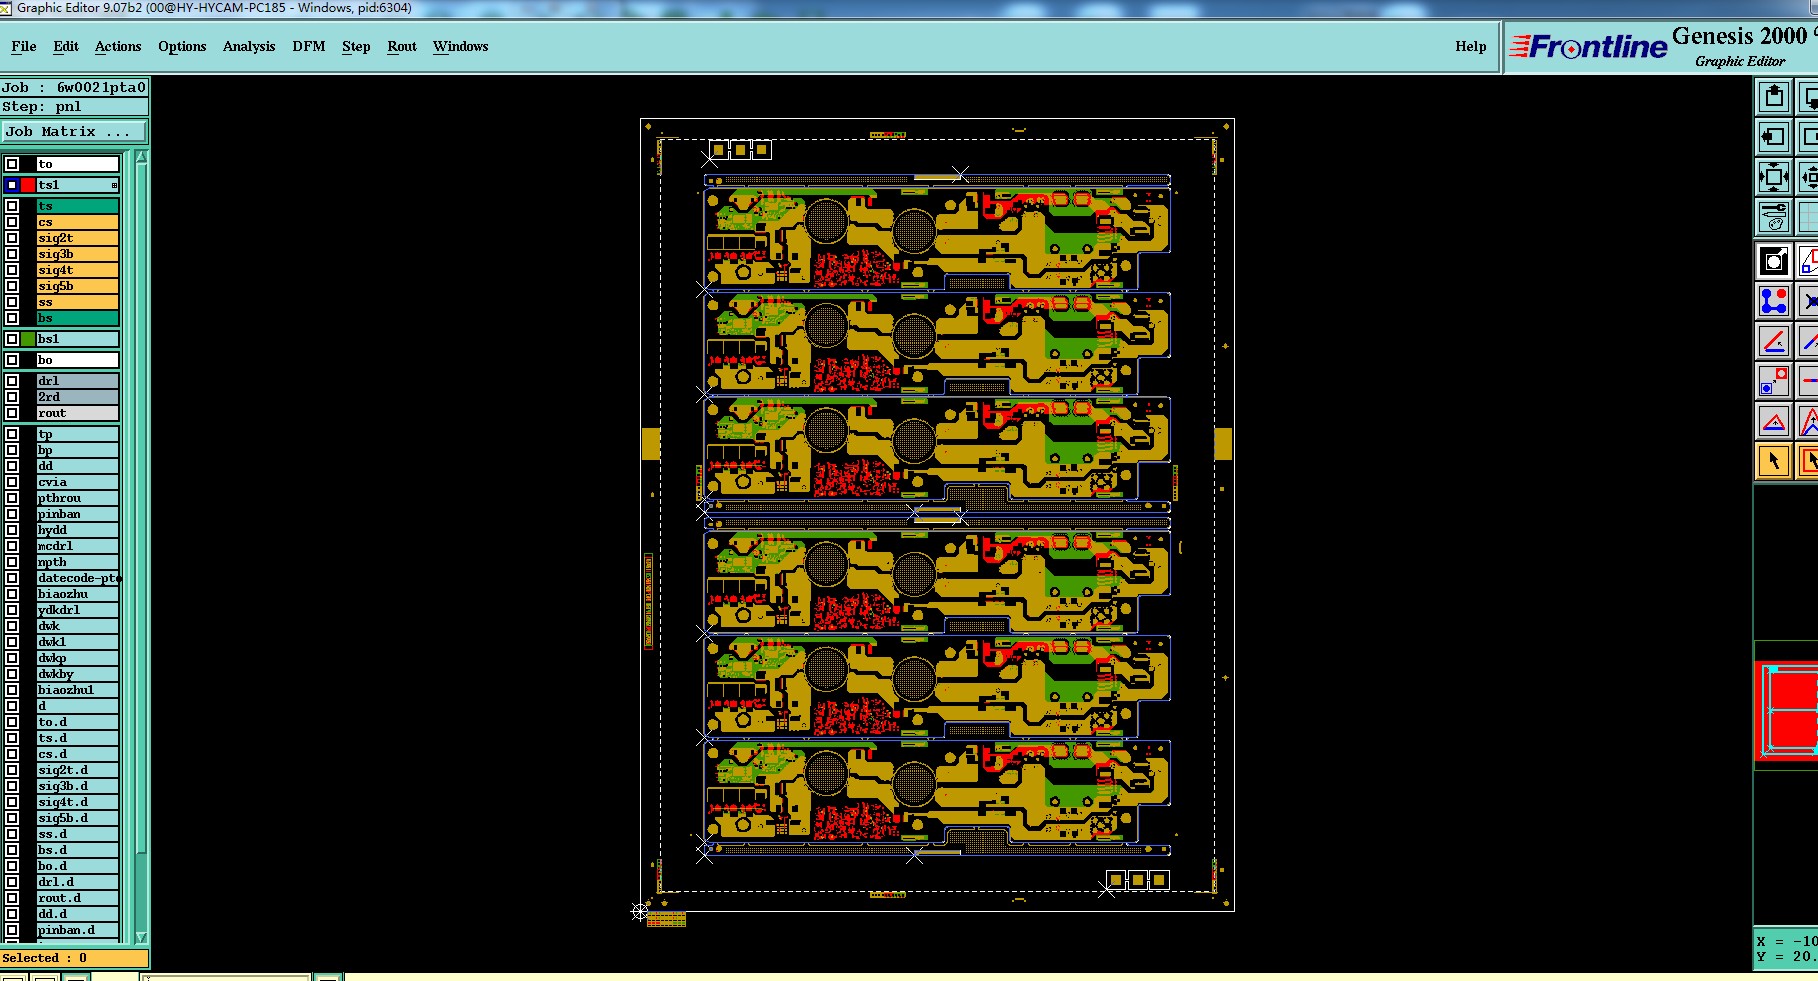This screenshot has height=981, width=1818.
Task: Click the small marker icon on ts1 row
Action: (114, 185)
